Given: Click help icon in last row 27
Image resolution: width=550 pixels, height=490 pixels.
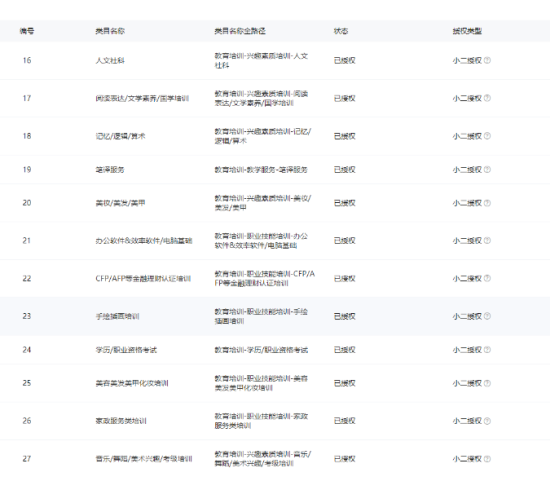Looking at the screenshot, I should pyautogui.click(x=487, y=459).
